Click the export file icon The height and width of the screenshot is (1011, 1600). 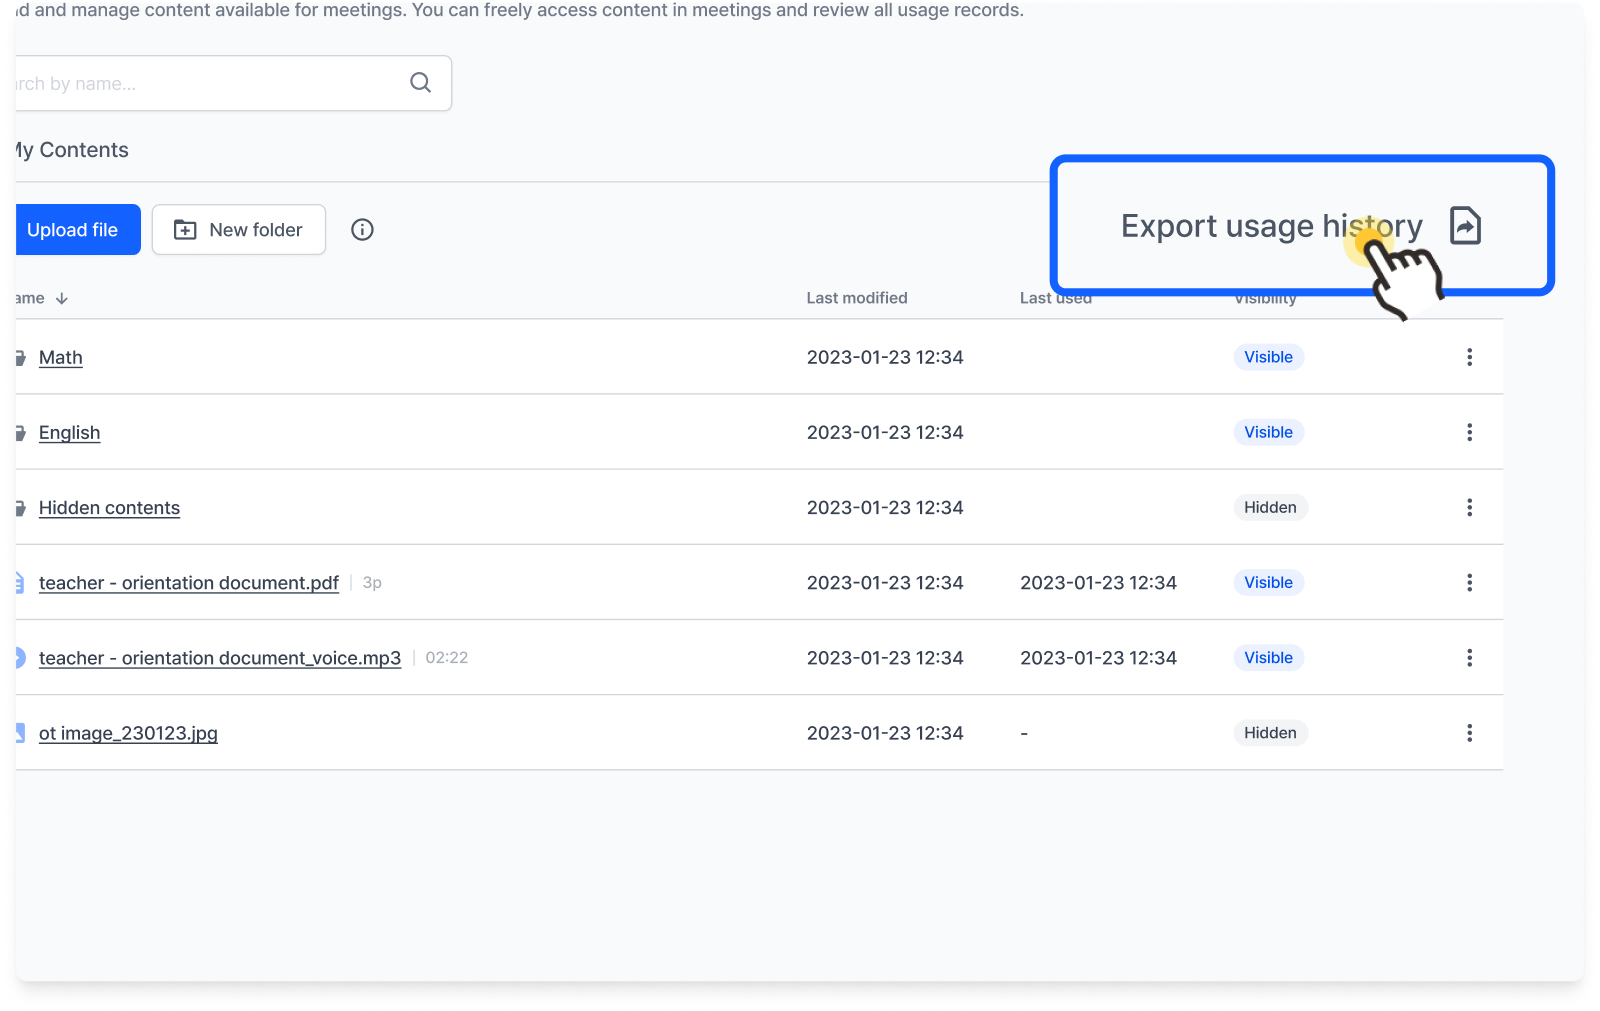pos(1465,226)
